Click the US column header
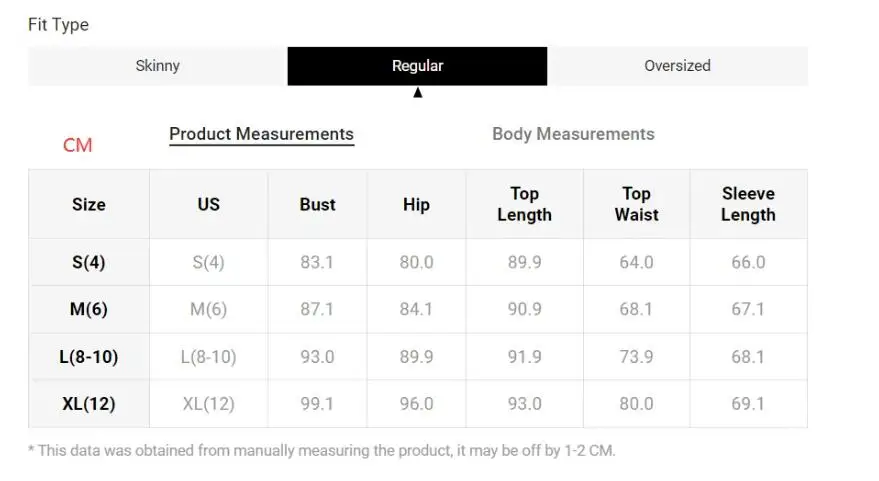 (209, 205)
